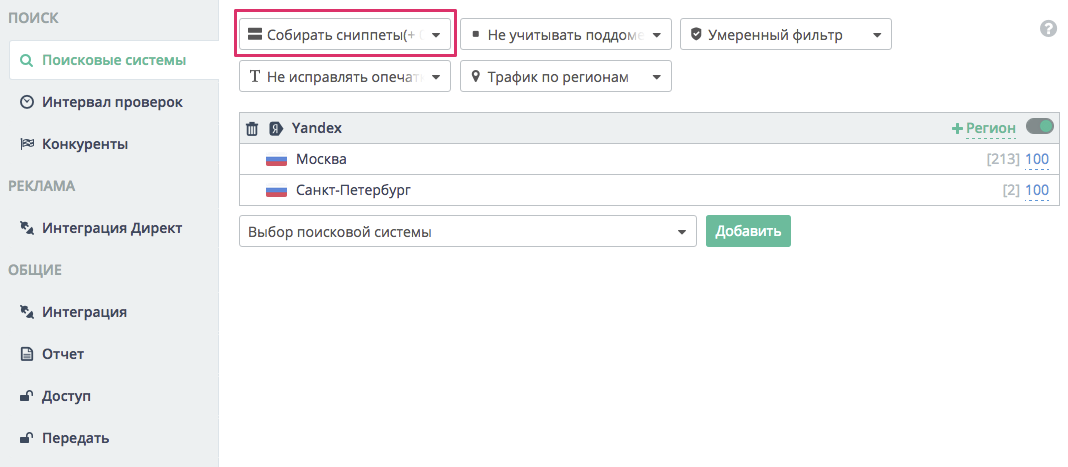Viewport: 1068px width, 467px height.
Task: Click the Russian flag next to Москва
Action: click(x=276, y=160)
